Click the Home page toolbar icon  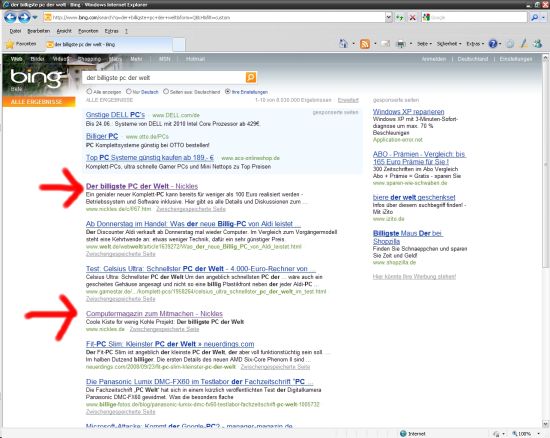point(343,44)
